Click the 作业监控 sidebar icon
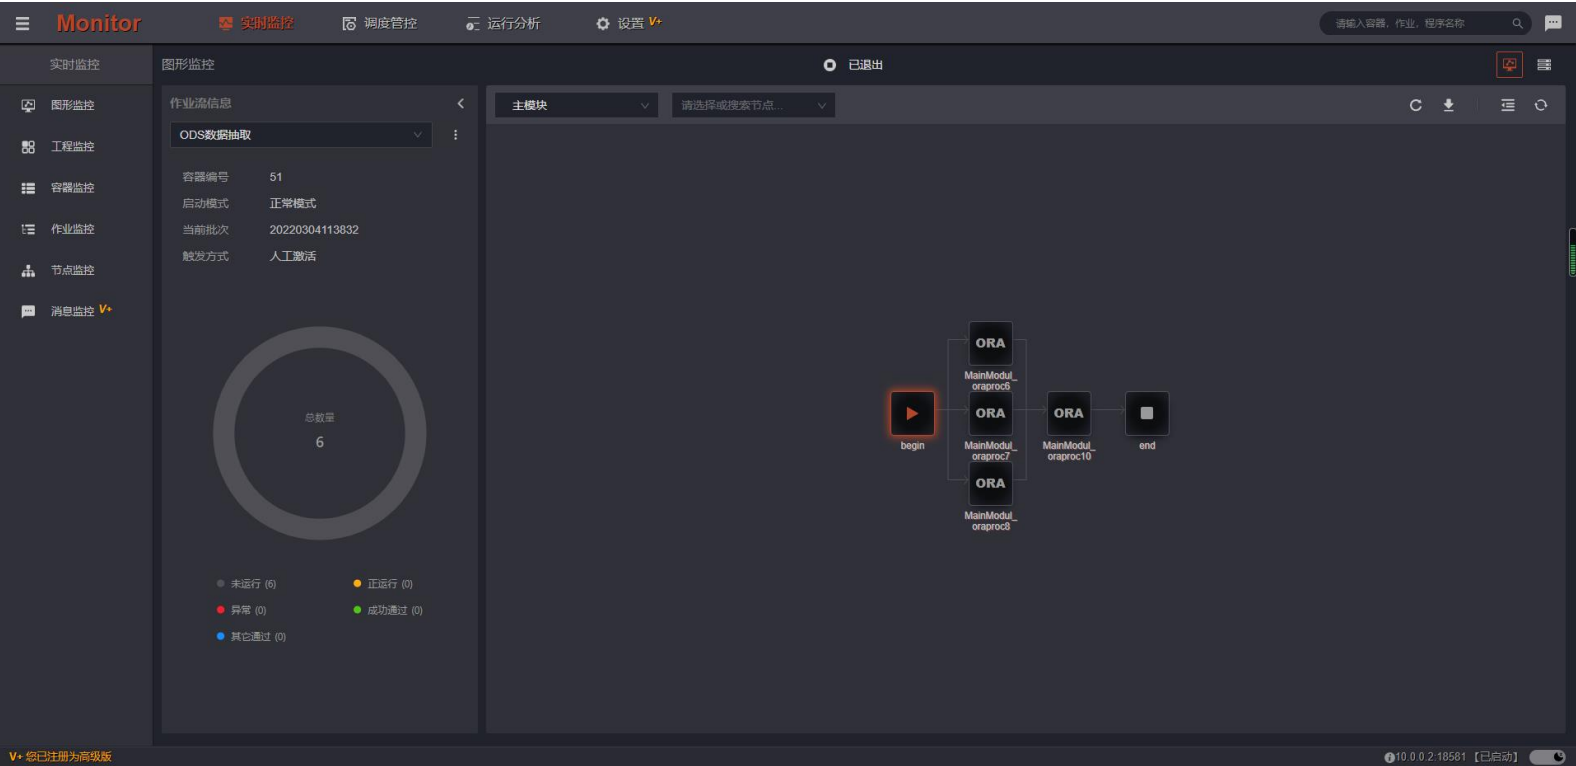The image size is (1576, 766). coord(28,229)
